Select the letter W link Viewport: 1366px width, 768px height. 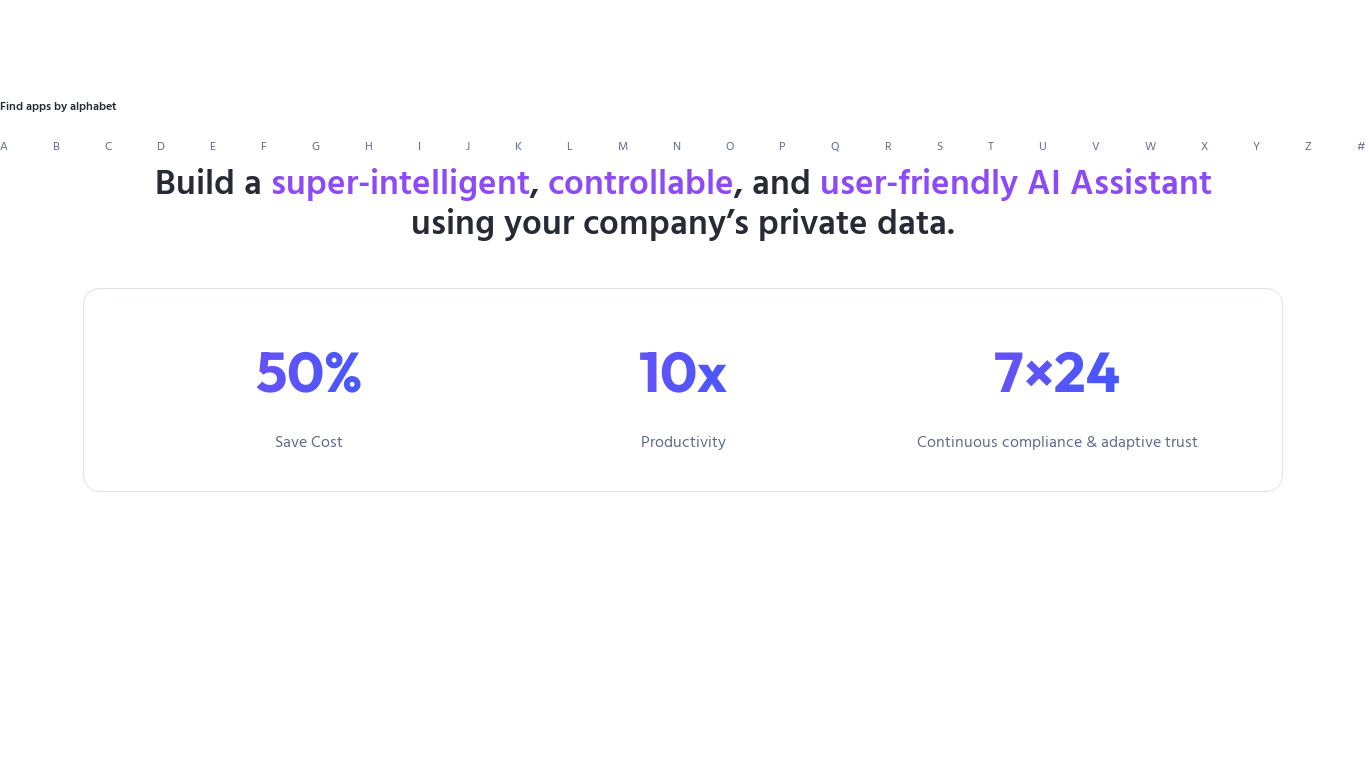pyautogui.click(x=1150, y=146)
